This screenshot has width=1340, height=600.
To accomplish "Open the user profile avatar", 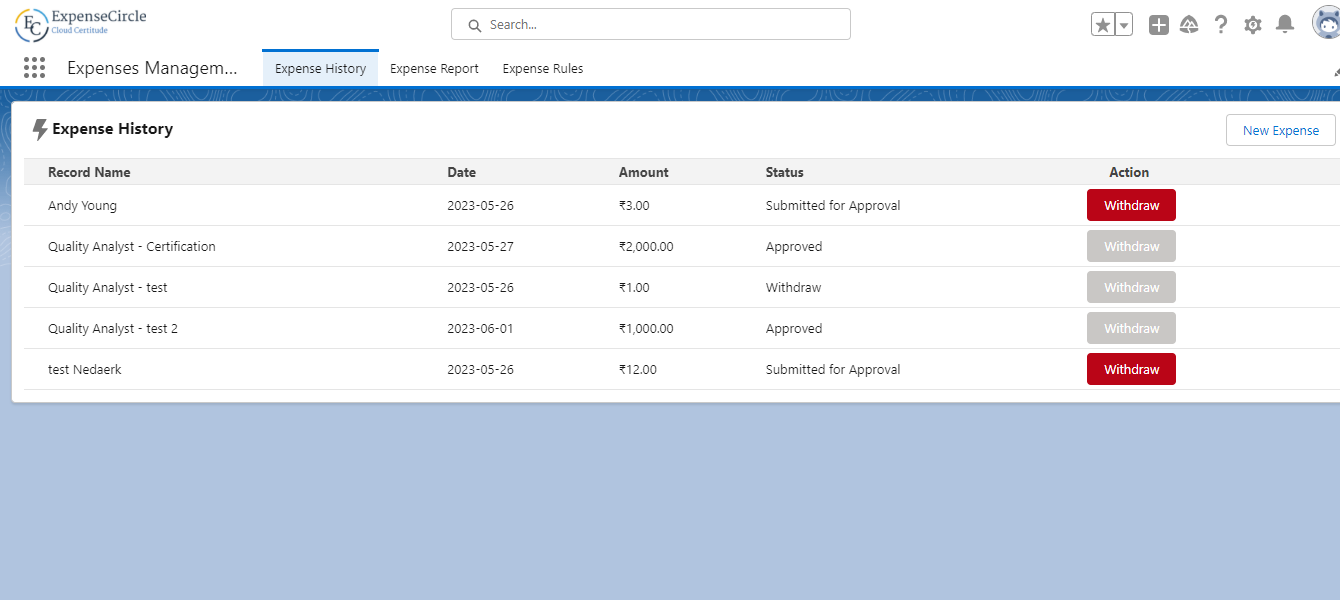I will tap(1326, 23).
